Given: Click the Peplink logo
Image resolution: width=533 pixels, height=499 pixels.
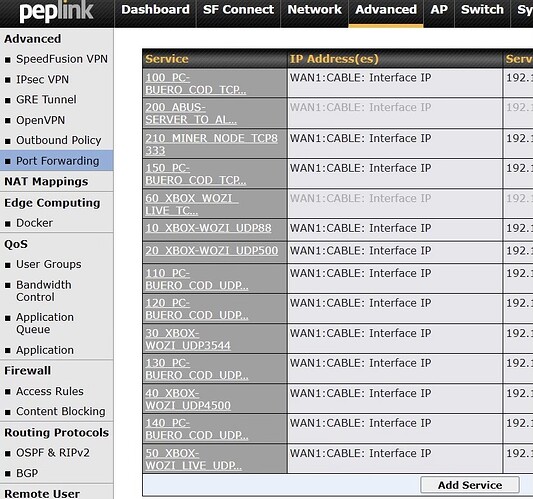Looking at the screenshot, I should pyautogui.click(x=56, y=12).
